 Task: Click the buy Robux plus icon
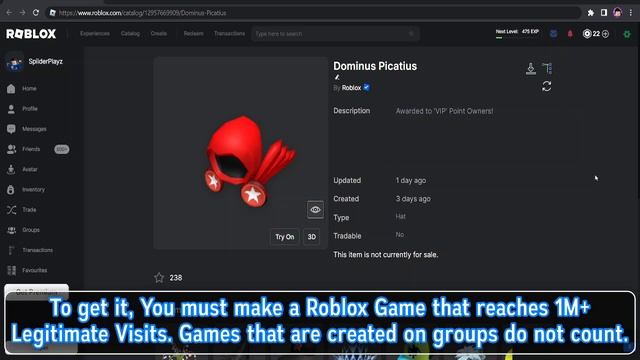pyautogui.click(x=606, y=34)
